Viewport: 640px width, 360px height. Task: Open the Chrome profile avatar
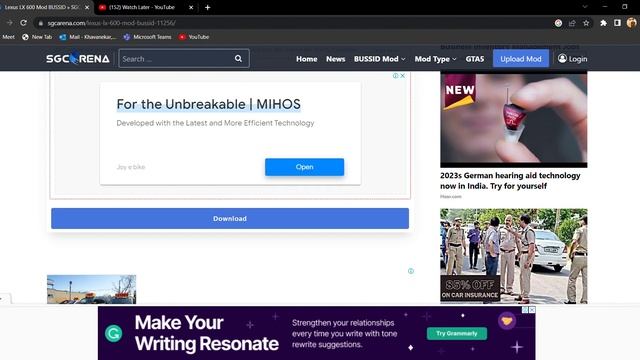point(631,23)
